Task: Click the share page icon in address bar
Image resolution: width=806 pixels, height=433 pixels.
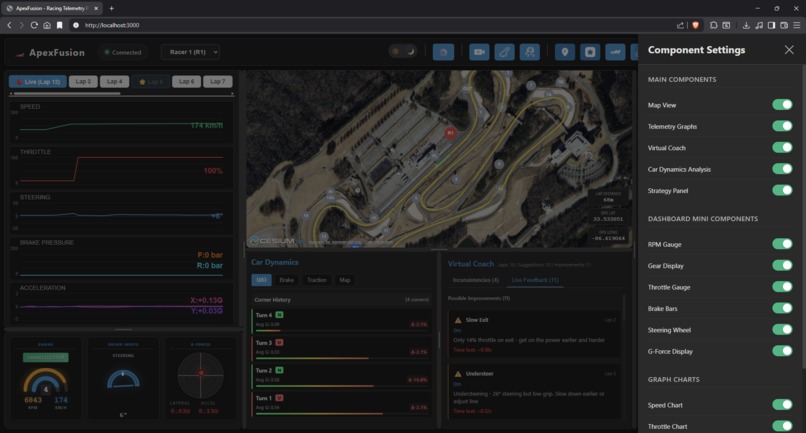Action: click(681, 25)
